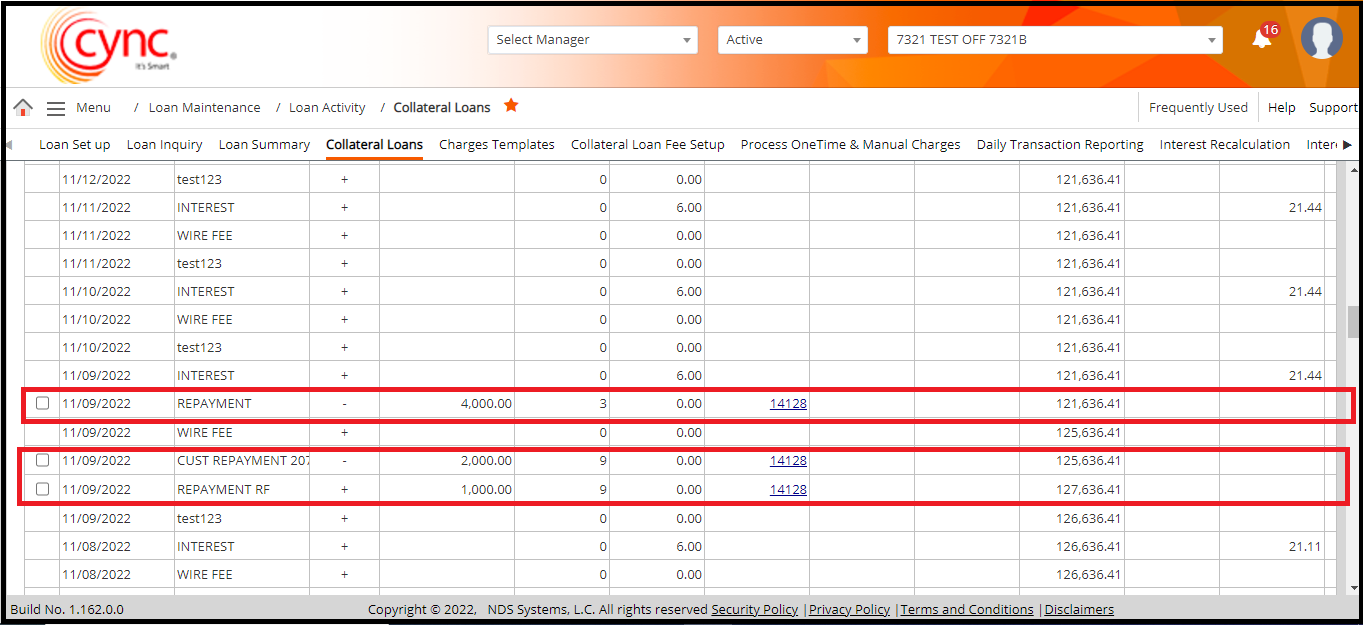Switch to the Loan Summary tab

264,145
